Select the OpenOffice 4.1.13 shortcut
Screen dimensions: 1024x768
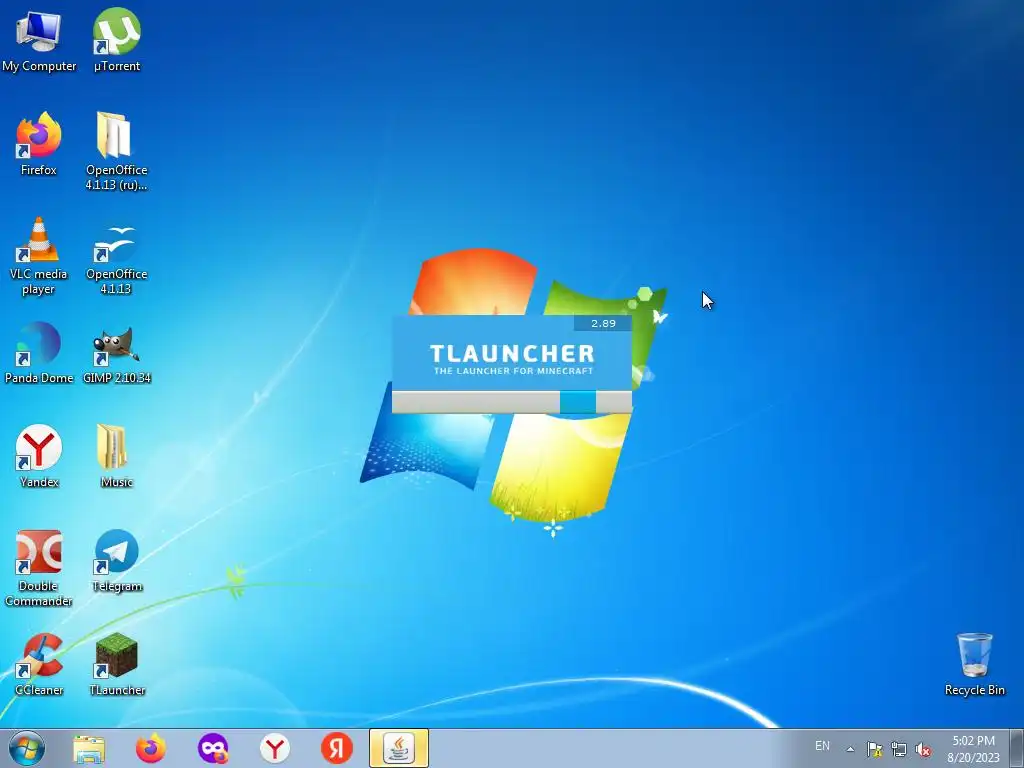pos(116,259)
